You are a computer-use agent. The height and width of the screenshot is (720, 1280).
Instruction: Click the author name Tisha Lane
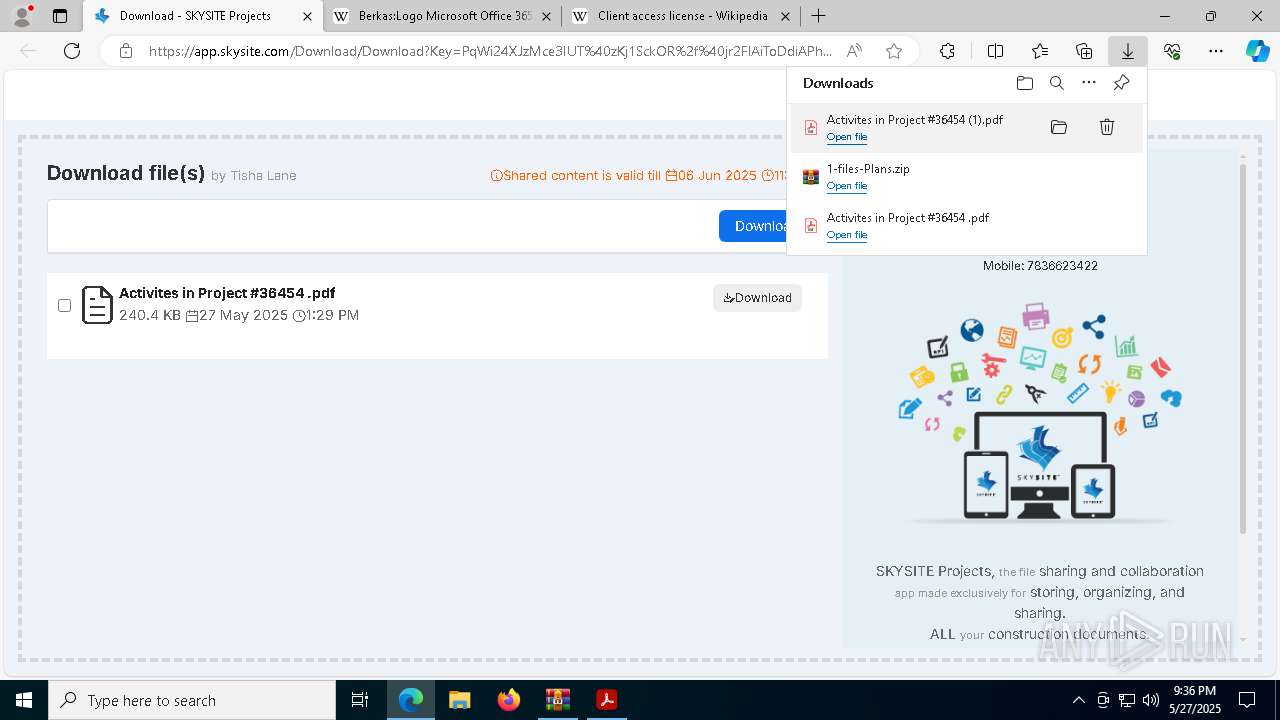pos(263,175)
